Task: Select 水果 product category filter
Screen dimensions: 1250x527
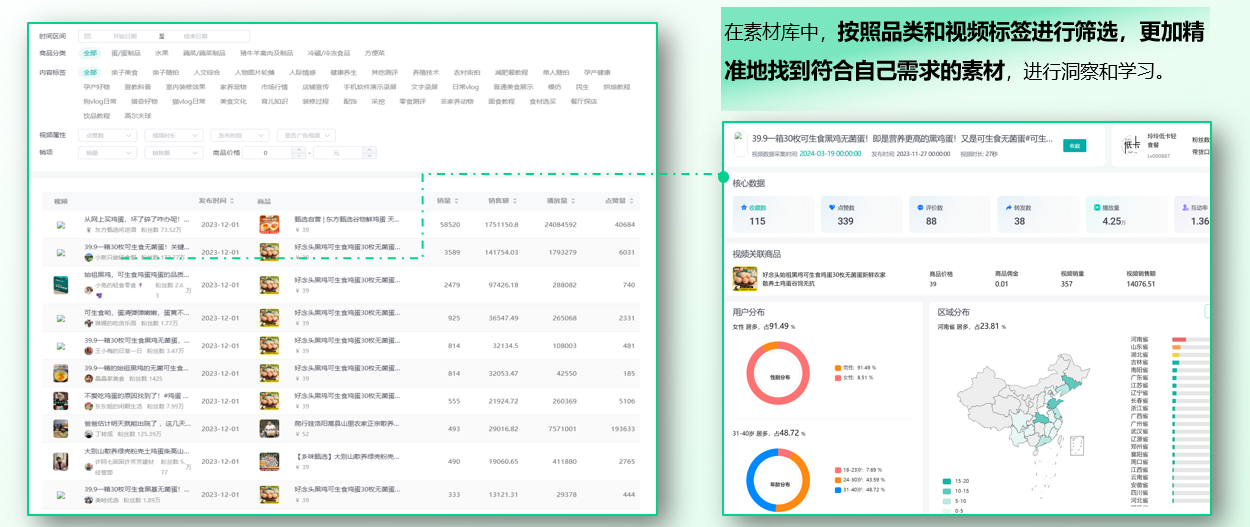Action: click(161, 53)
